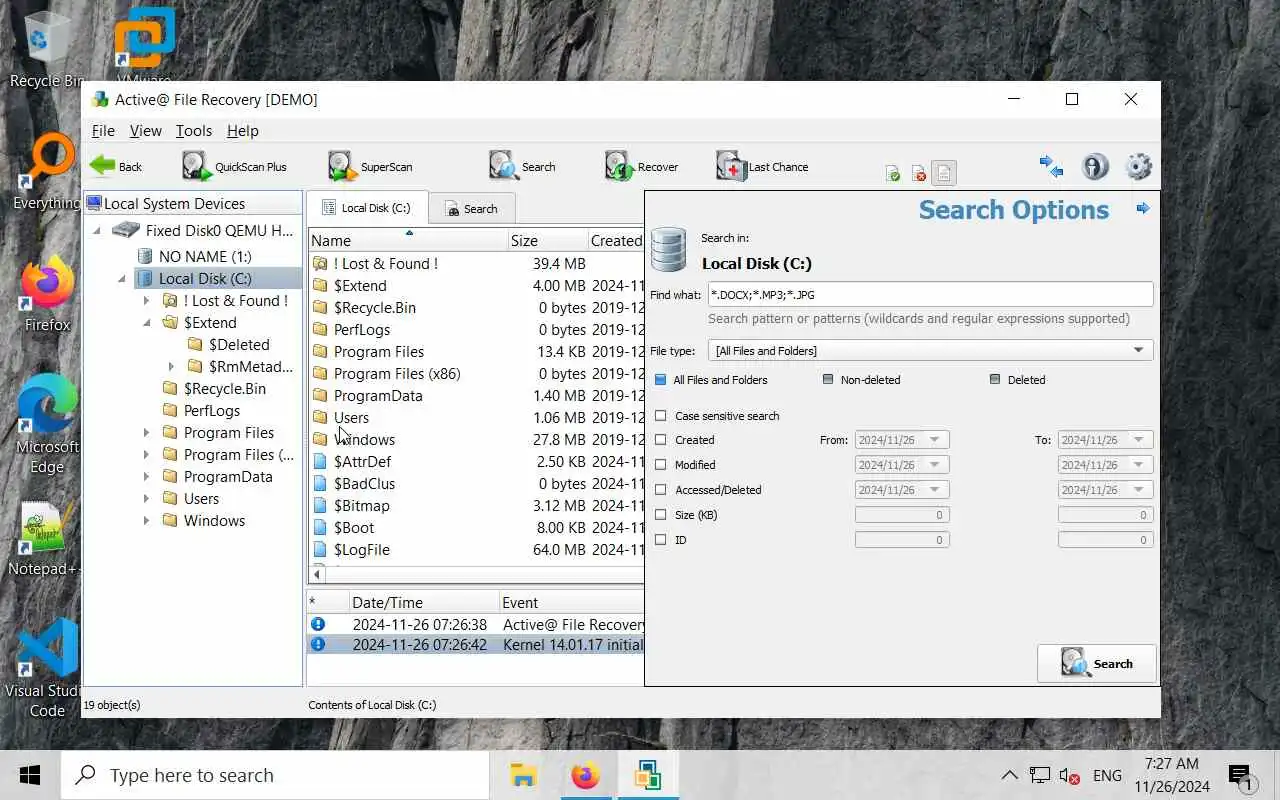Select $Bitmap file in list
The image size is (1280, 800).
pos(361,506)
